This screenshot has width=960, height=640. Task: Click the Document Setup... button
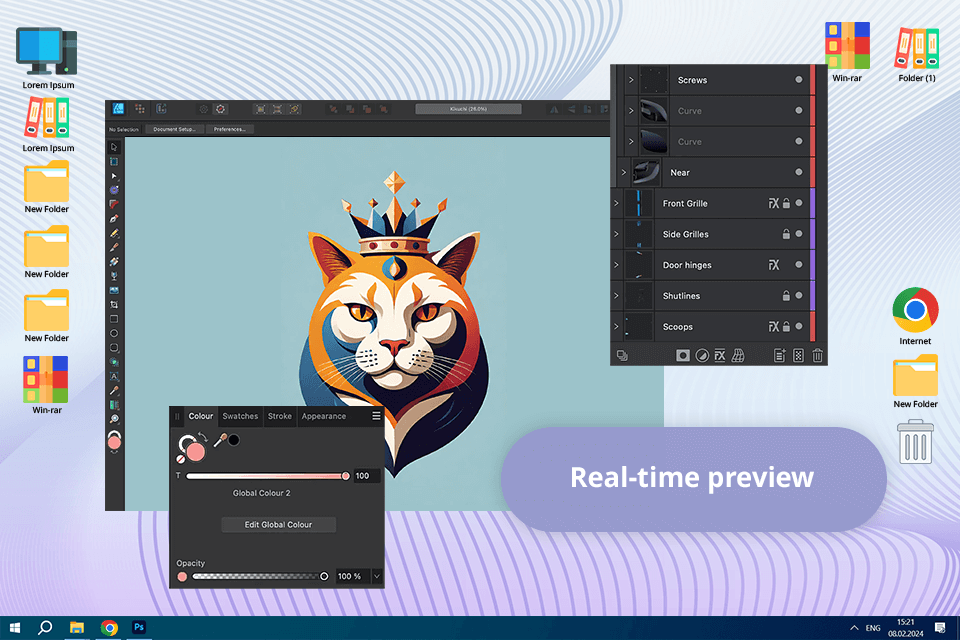[174, 129]
